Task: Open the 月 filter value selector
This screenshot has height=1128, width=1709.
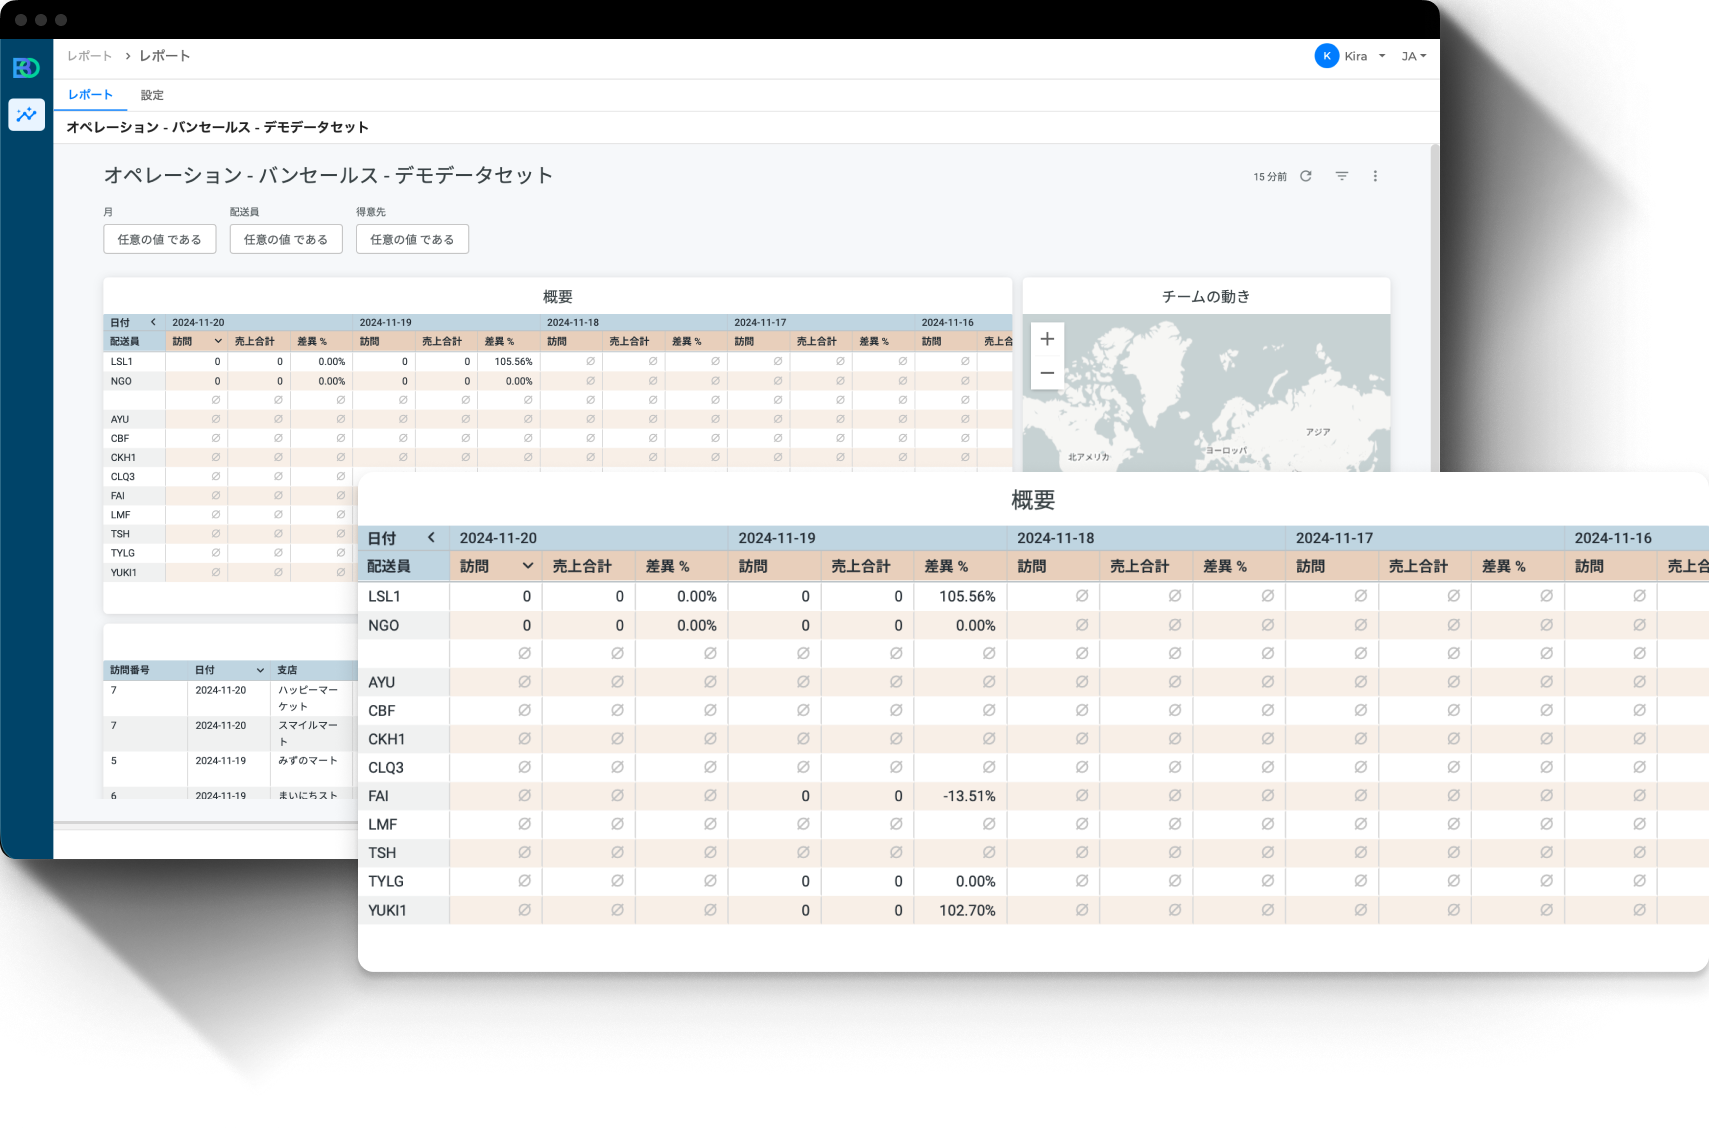Action: coord(160,239)
